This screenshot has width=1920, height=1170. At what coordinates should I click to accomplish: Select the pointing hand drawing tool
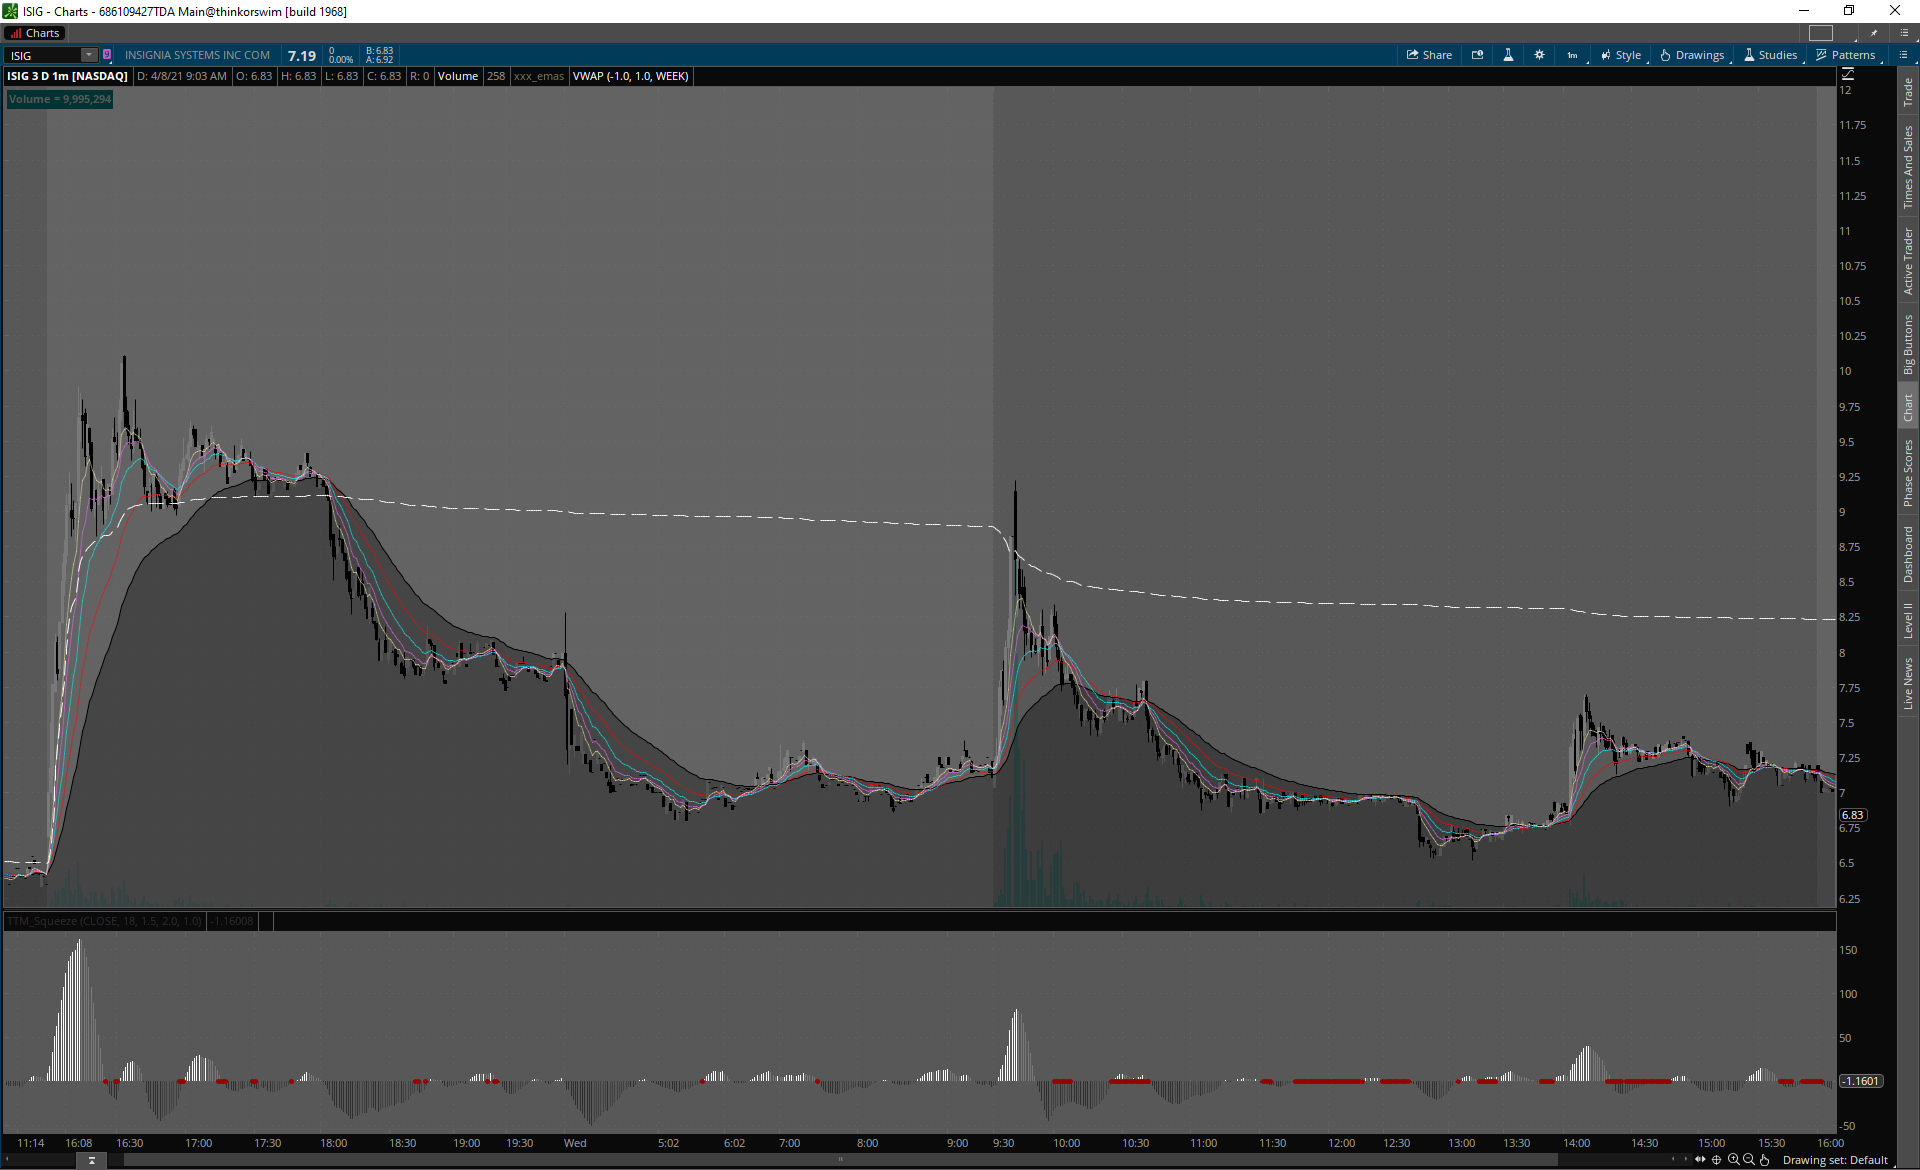click(x=1765, y=1160)
